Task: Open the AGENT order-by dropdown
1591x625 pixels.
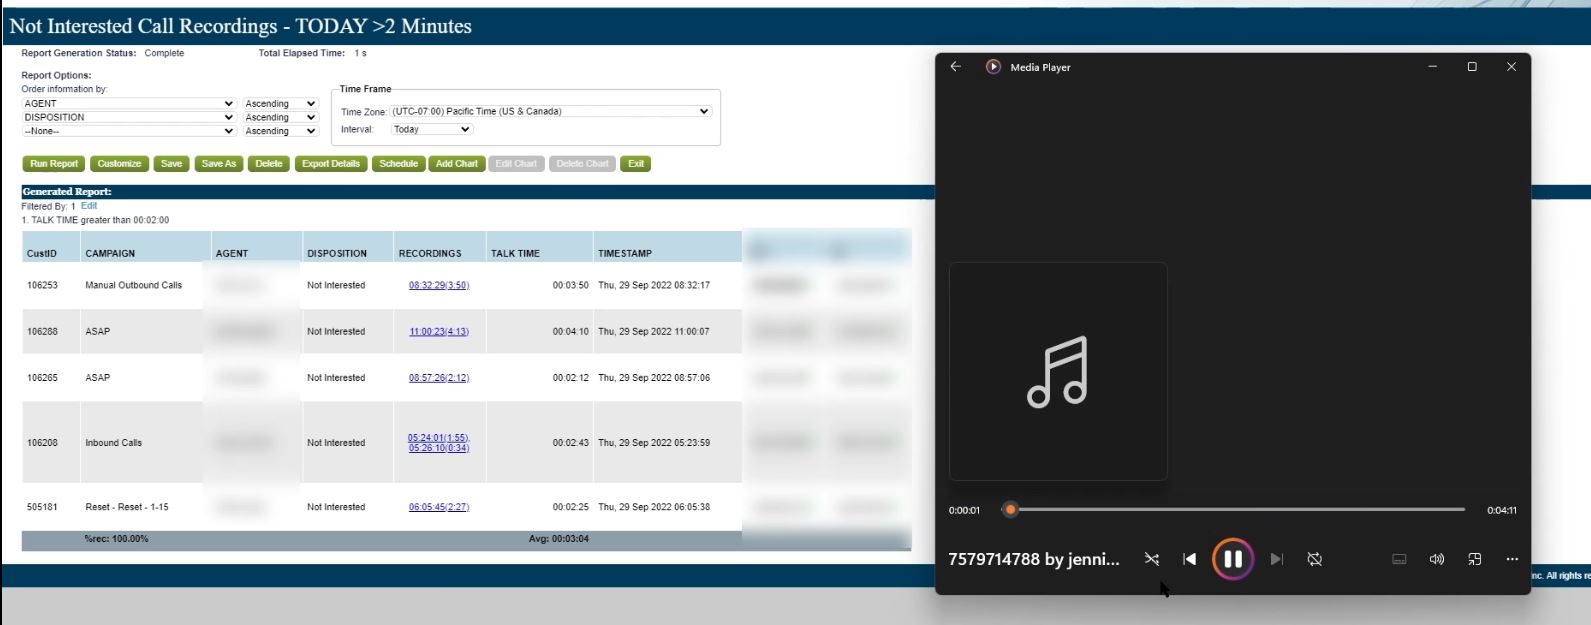Action: pos(128,104)
